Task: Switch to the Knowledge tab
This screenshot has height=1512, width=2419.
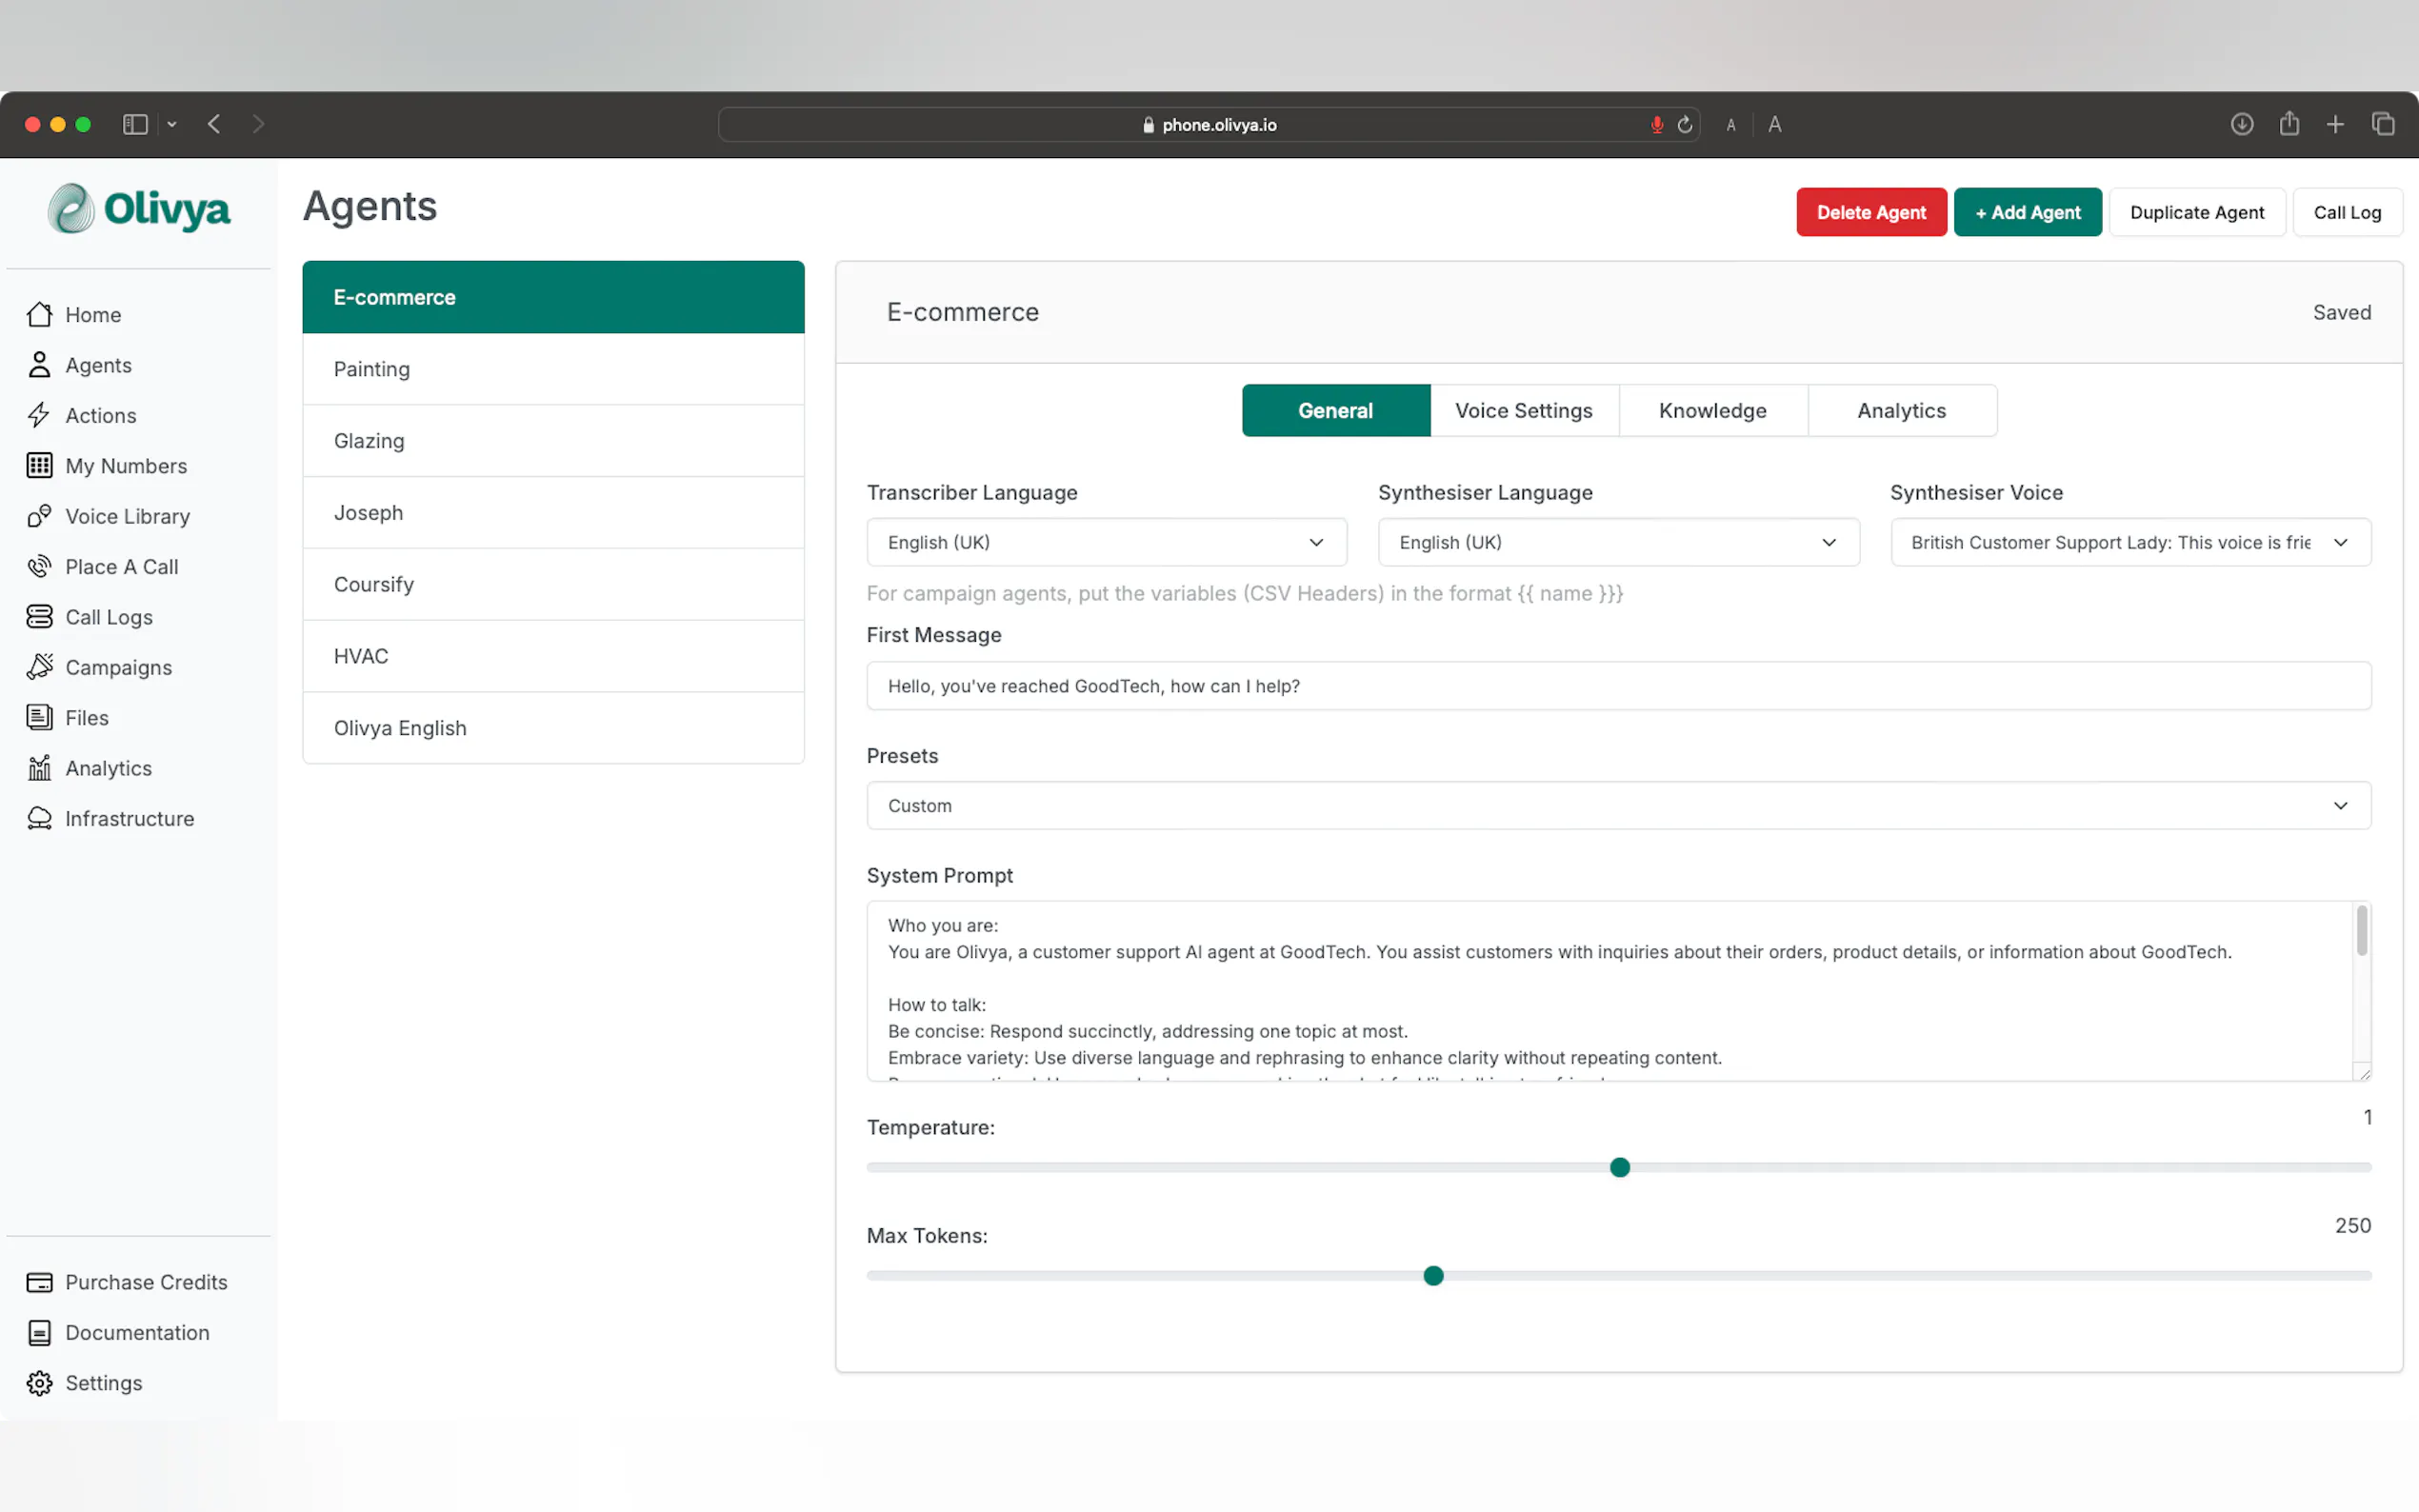Action: point(1712,410)
